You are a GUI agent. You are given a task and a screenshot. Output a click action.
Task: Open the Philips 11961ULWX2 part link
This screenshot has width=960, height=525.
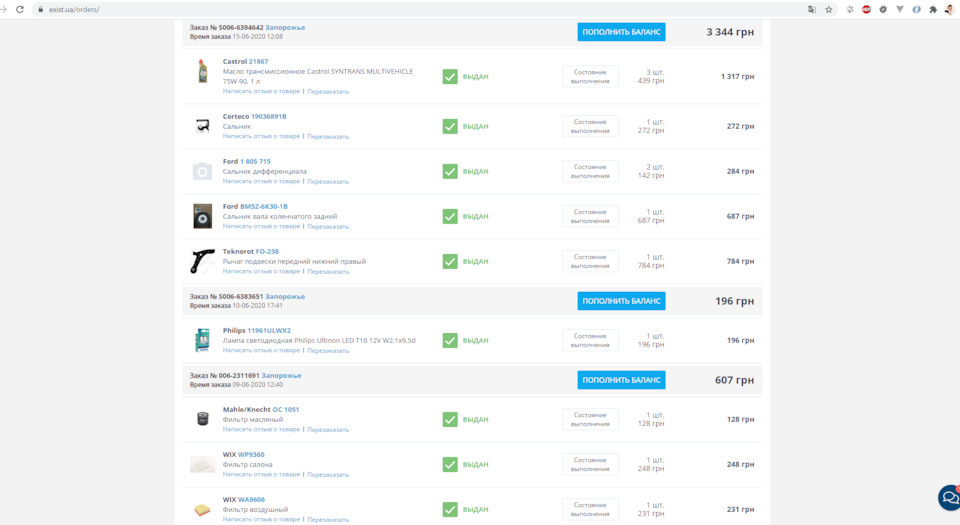point(269,330)
